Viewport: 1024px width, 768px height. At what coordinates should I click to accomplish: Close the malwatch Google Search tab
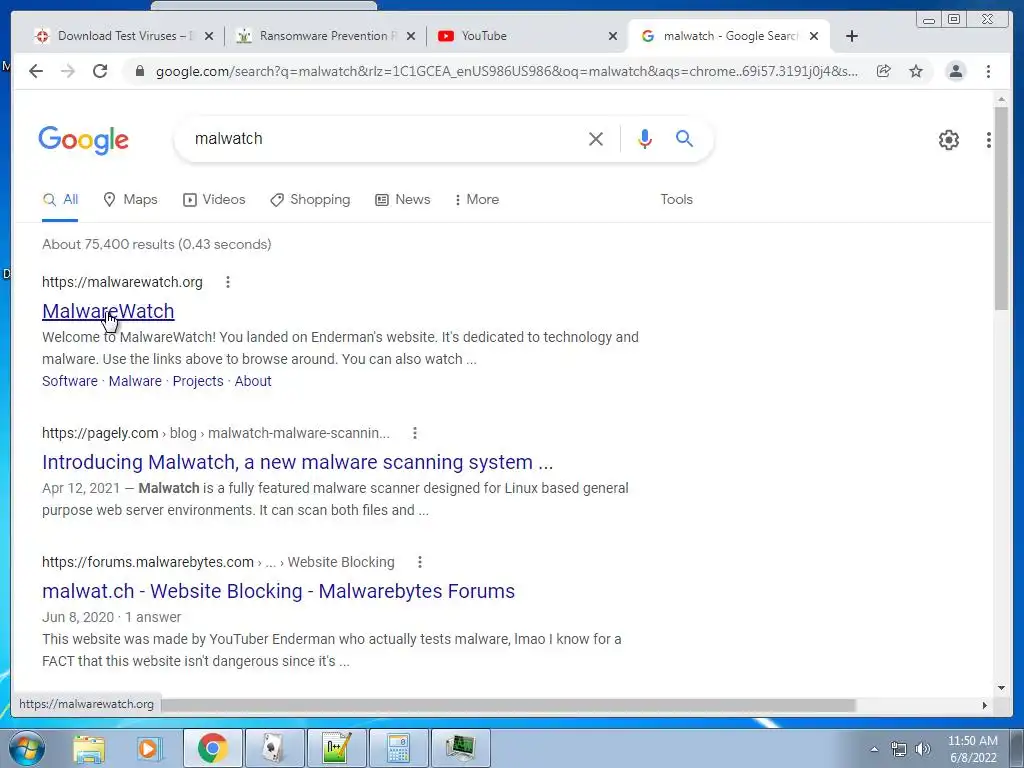pyautogui.click(x=814, y=36)
